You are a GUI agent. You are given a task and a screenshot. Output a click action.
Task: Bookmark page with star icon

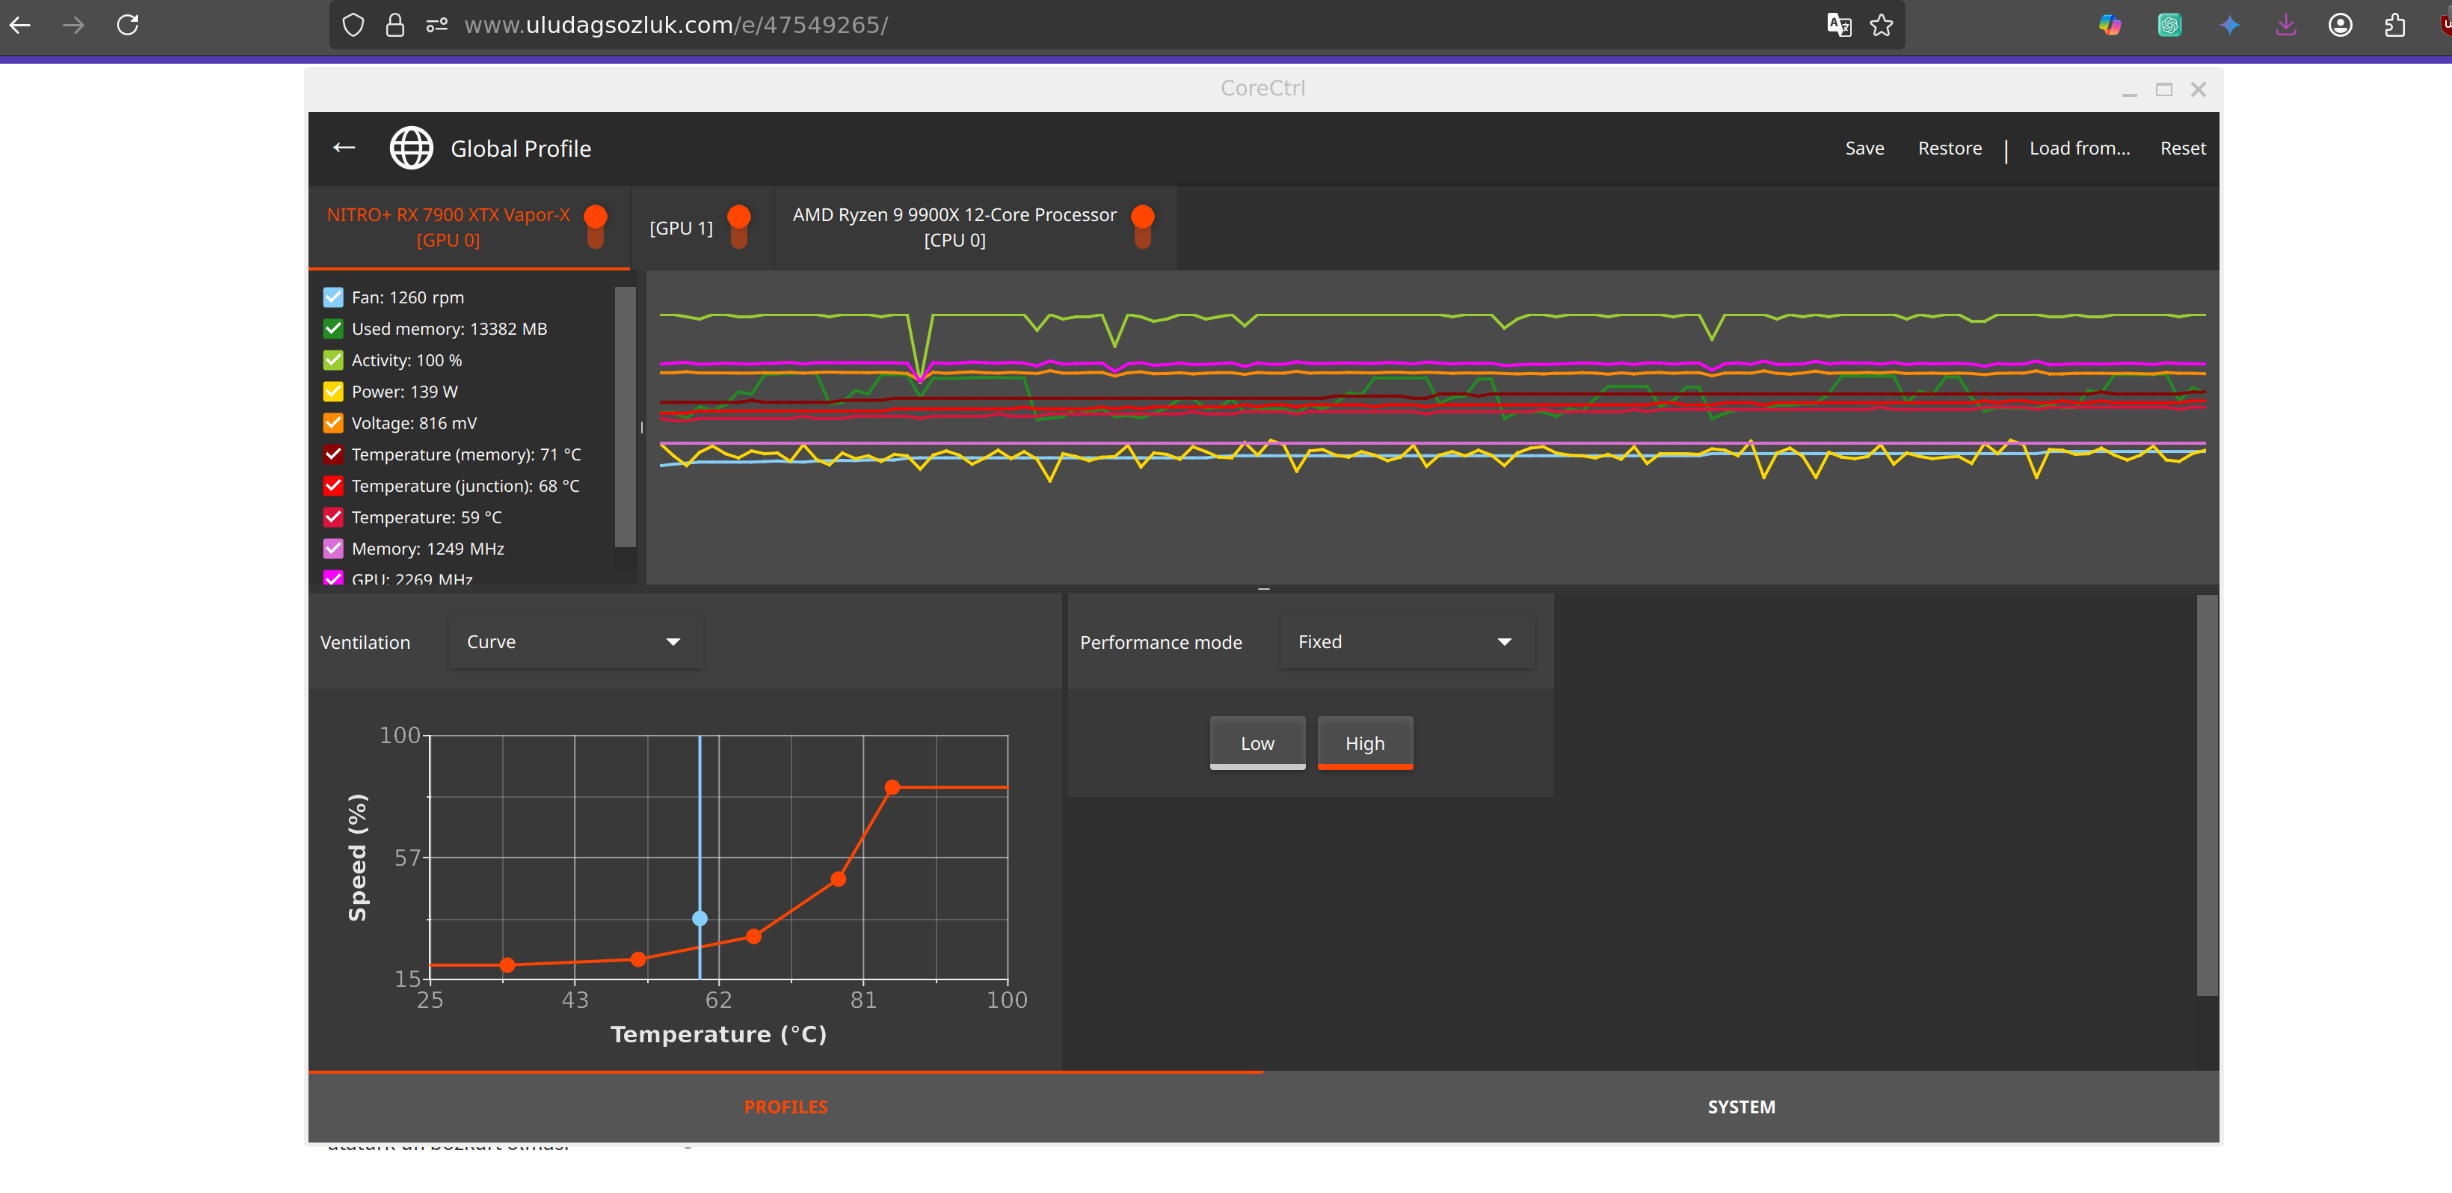click(x=1882, y=25)
